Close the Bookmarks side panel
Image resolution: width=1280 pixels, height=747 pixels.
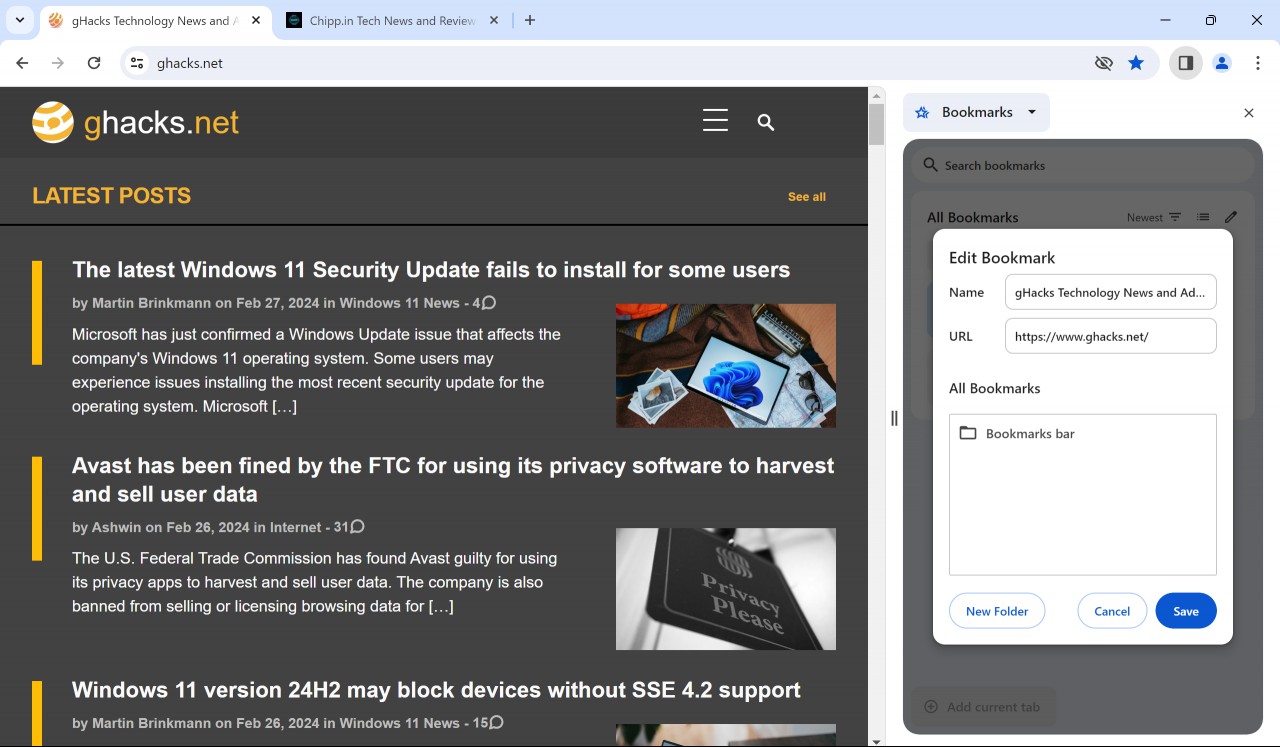pyautogui.click(x=1248, y=113)
